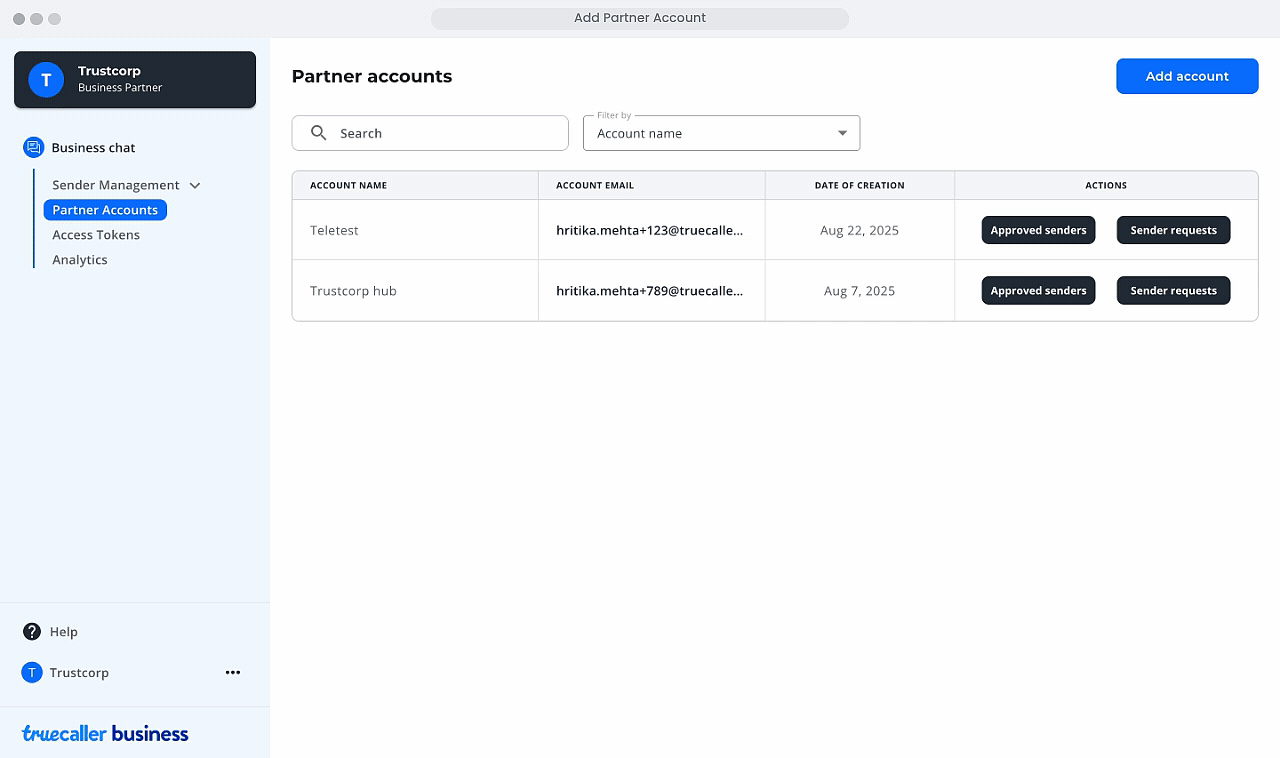The image size is (1280, 758).
Task: View Approved senders for Teletest
Action: tap(1038, 230)
